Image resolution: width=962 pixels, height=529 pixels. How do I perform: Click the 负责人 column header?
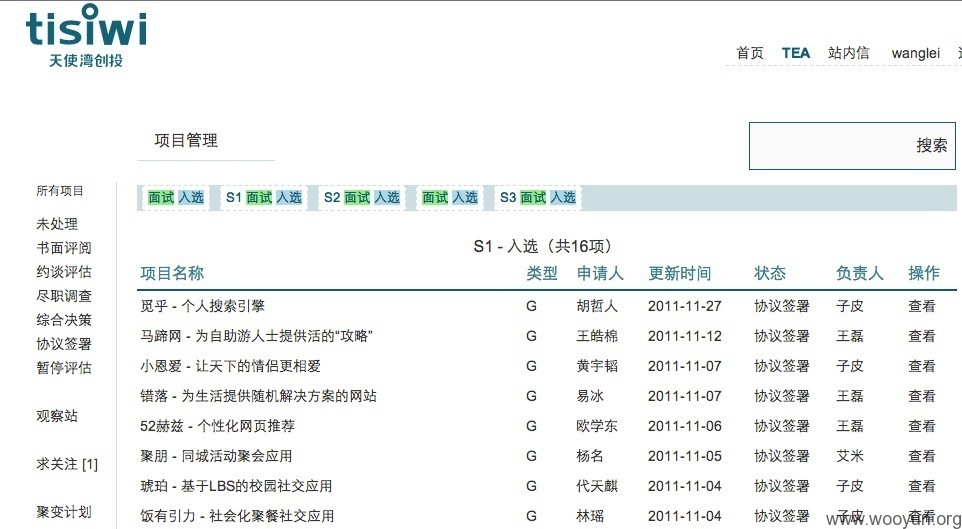point(860,274)
